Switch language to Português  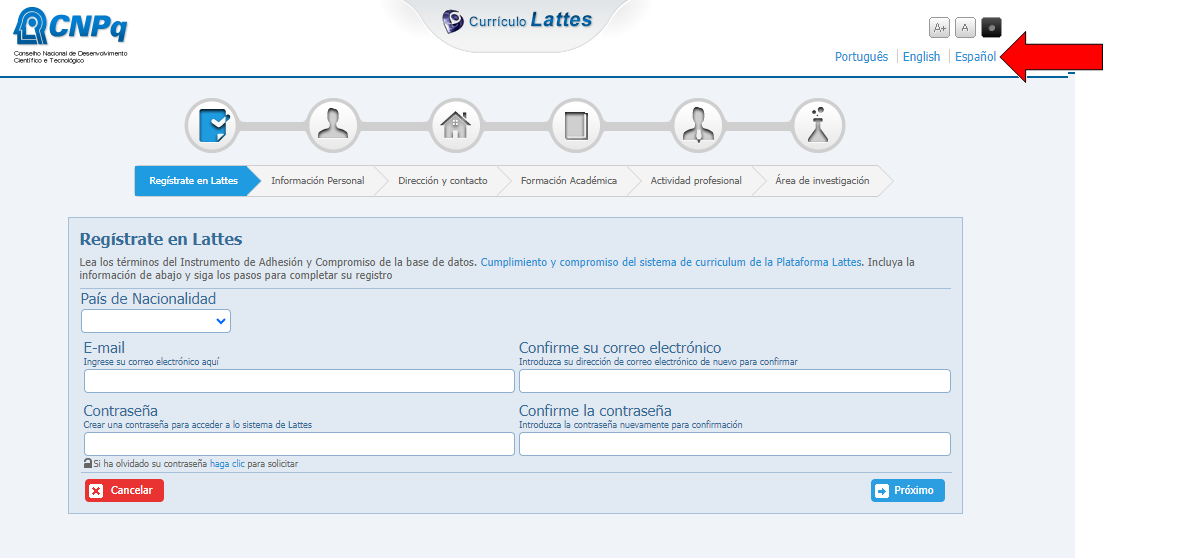pos(861,57)
